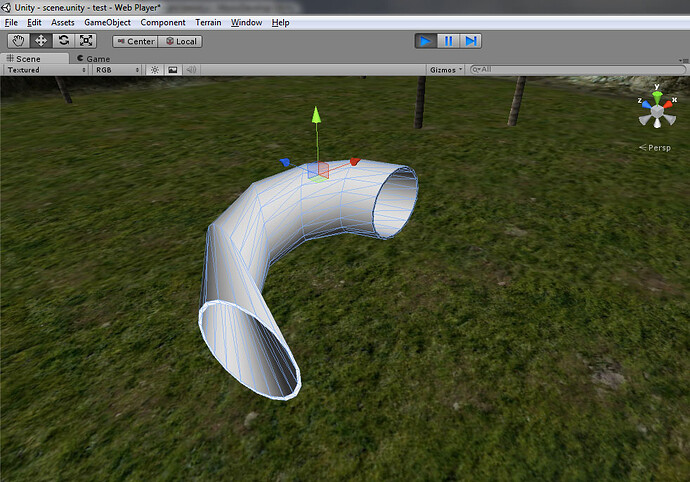Open the File menu
The width and height of the screenshot is (690, 482).
(11, 22)
